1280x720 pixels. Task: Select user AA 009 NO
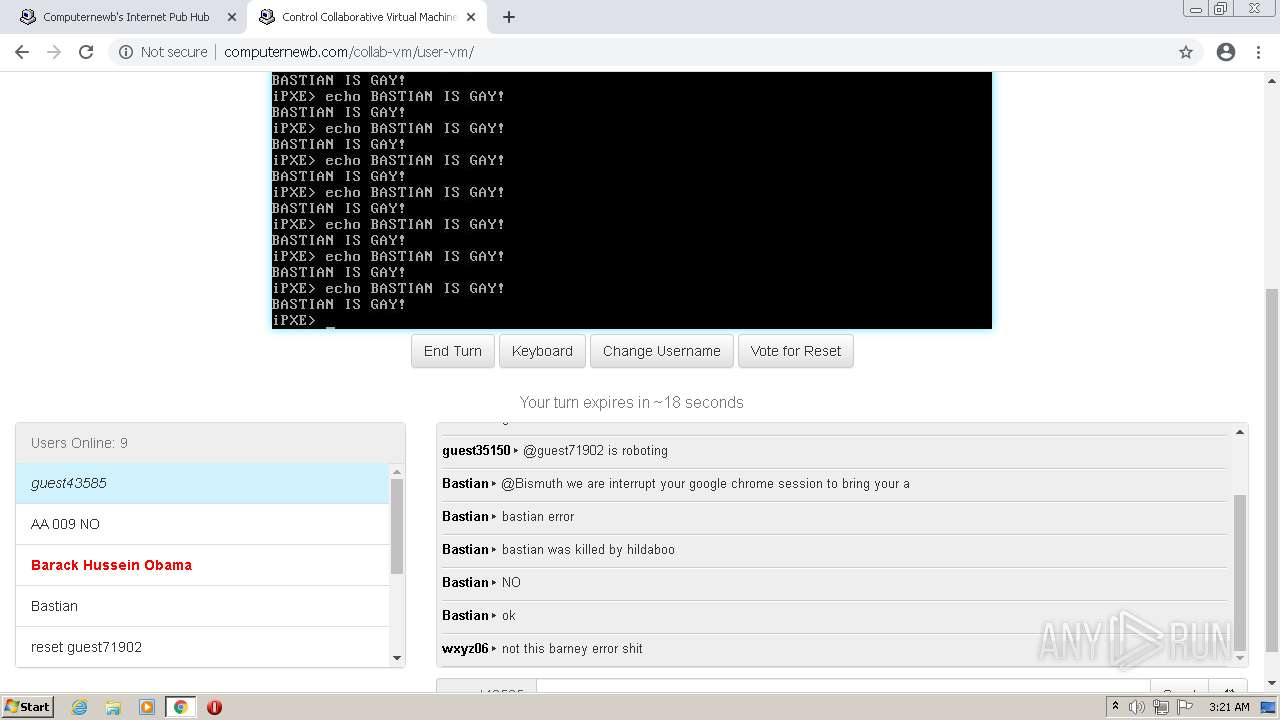pos(202,524)
